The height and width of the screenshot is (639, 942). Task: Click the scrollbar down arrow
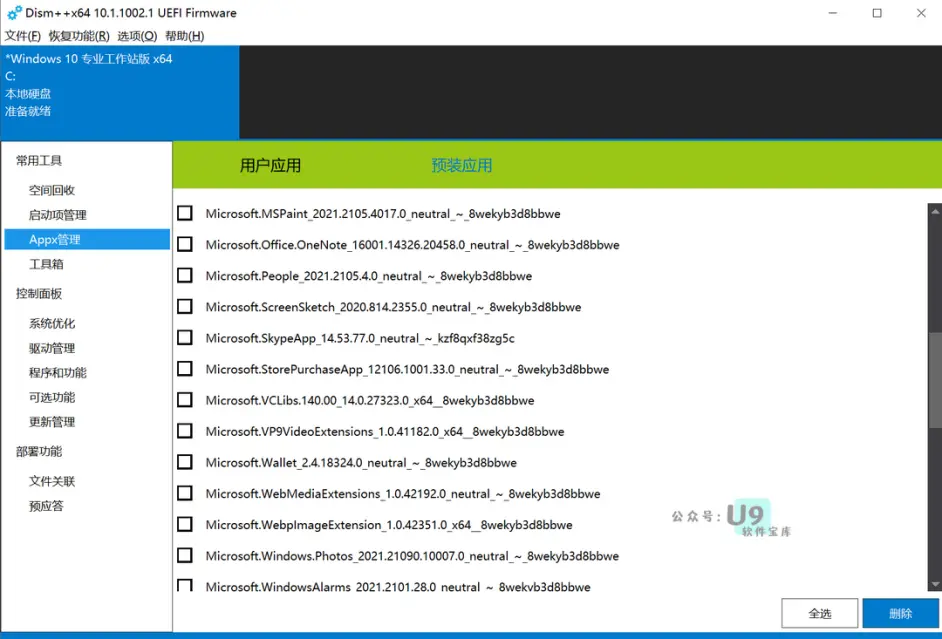[935, 584]
